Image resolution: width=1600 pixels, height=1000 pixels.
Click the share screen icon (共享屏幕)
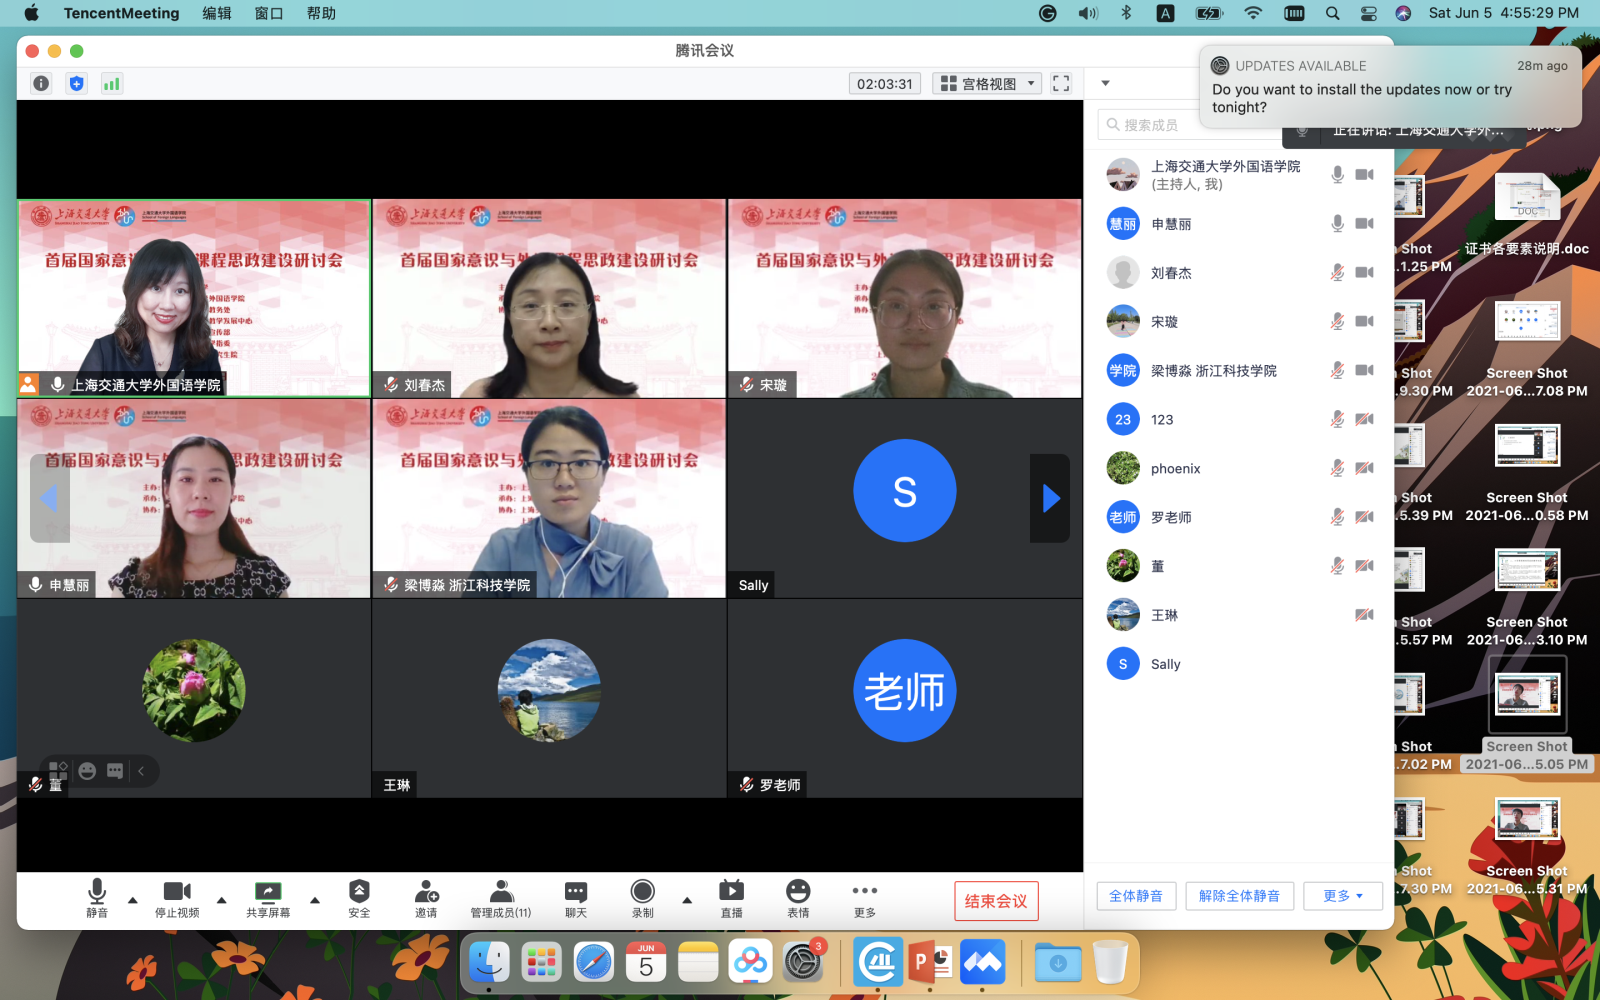(268, 892)
